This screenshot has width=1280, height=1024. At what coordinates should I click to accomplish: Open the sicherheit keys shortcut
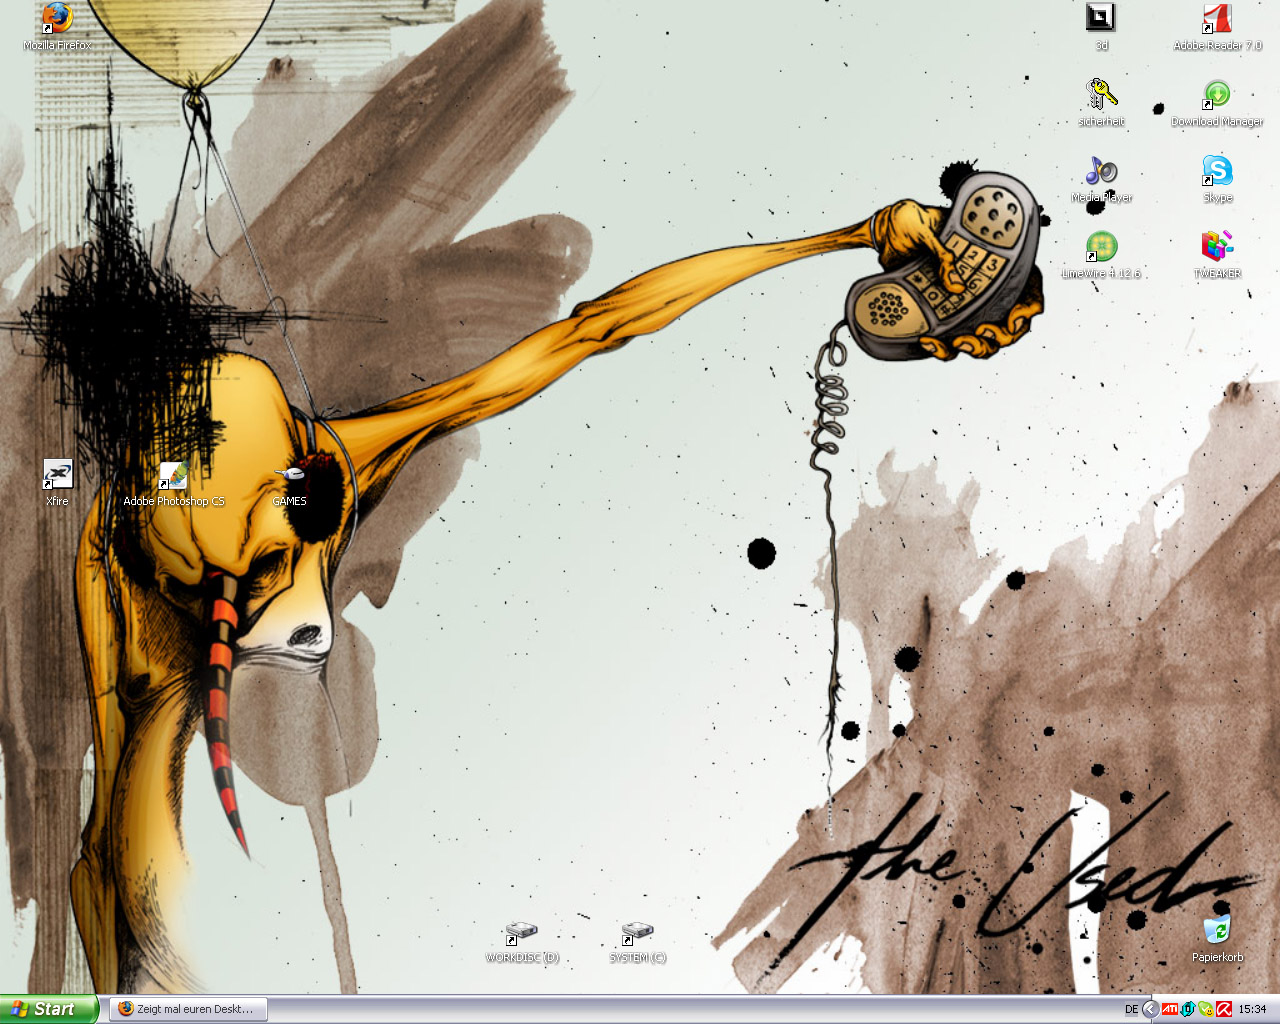pos(1101,103)
